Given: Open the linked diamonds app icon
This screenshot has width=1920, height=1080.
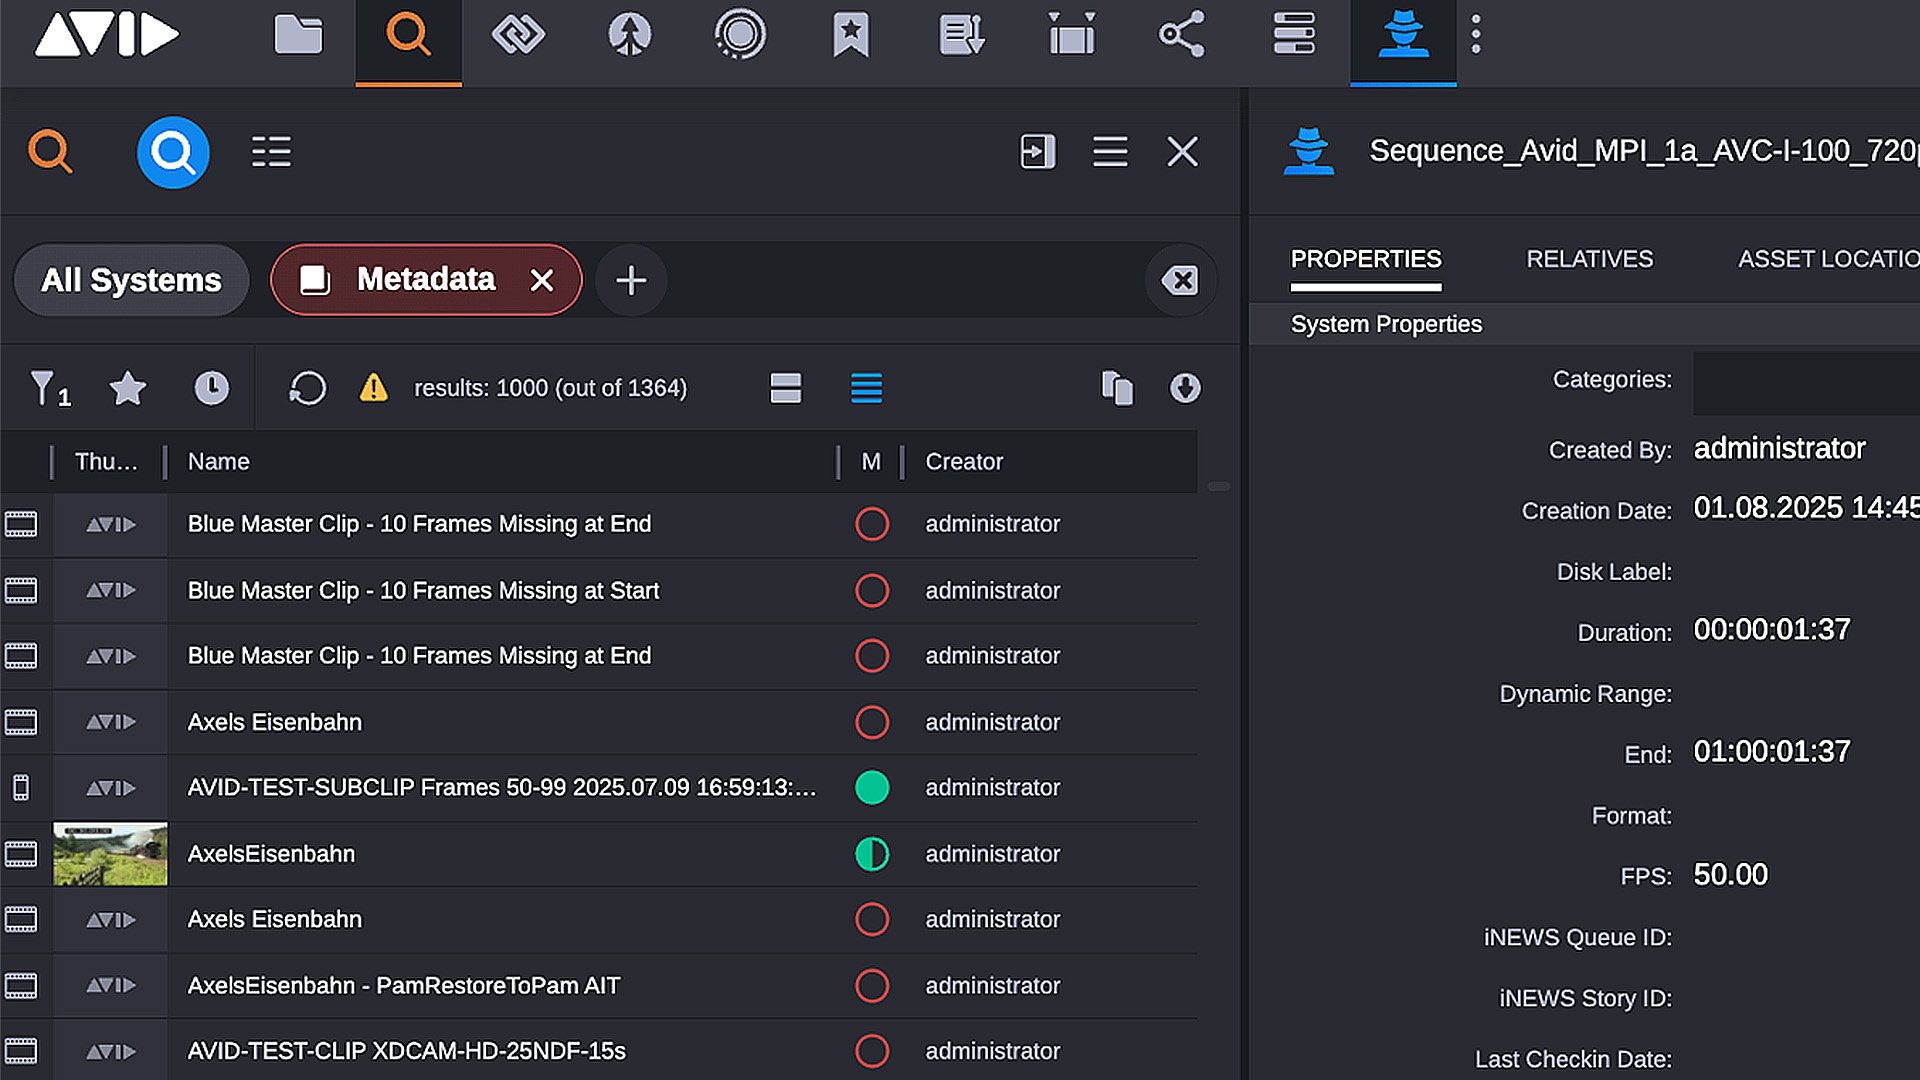Looking at the screenshot, I should (518, 36).
